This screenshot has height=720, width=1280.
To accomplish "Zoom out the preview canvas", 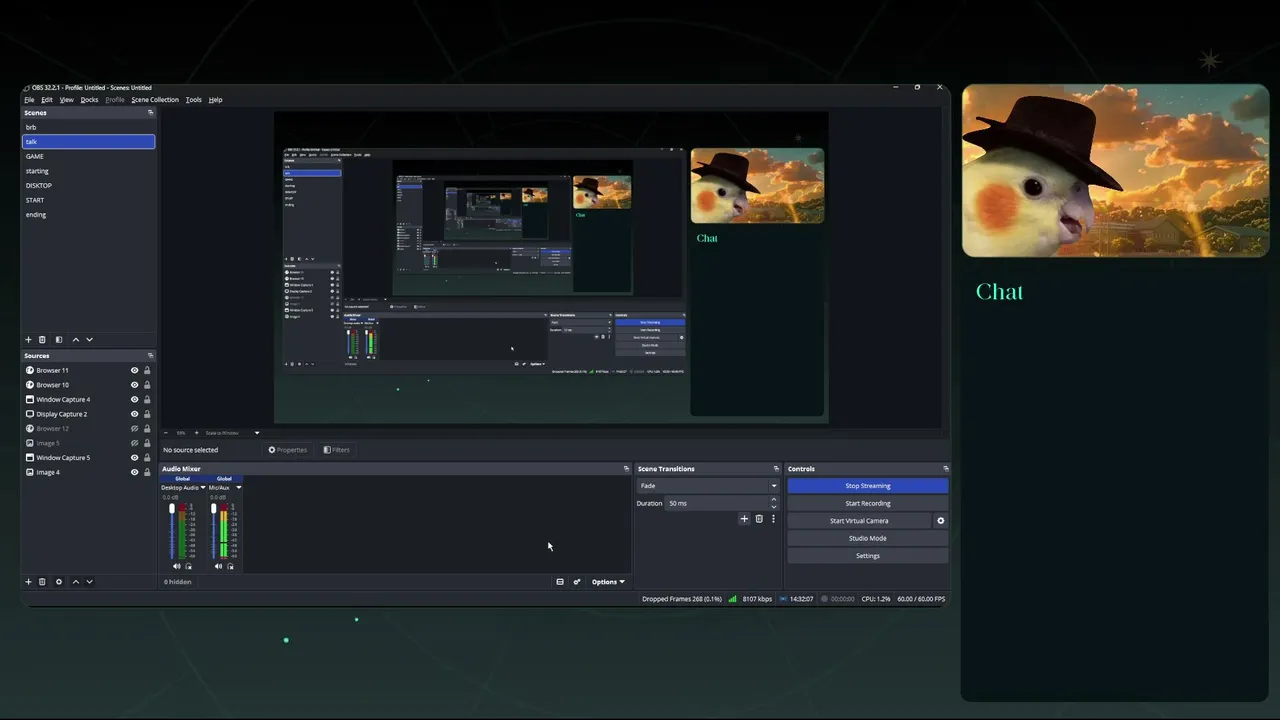I will pos(166,433).
